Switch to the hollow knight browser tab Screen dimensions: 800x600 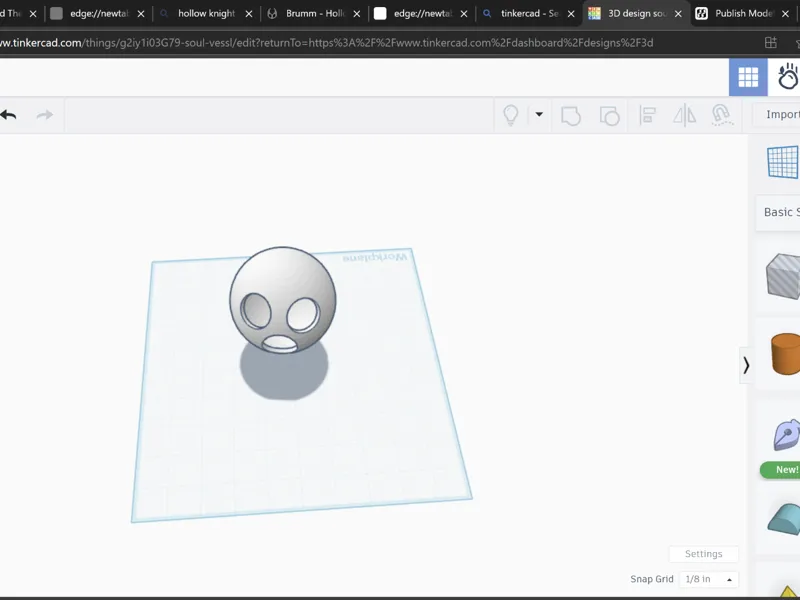(x=206, y=13)
